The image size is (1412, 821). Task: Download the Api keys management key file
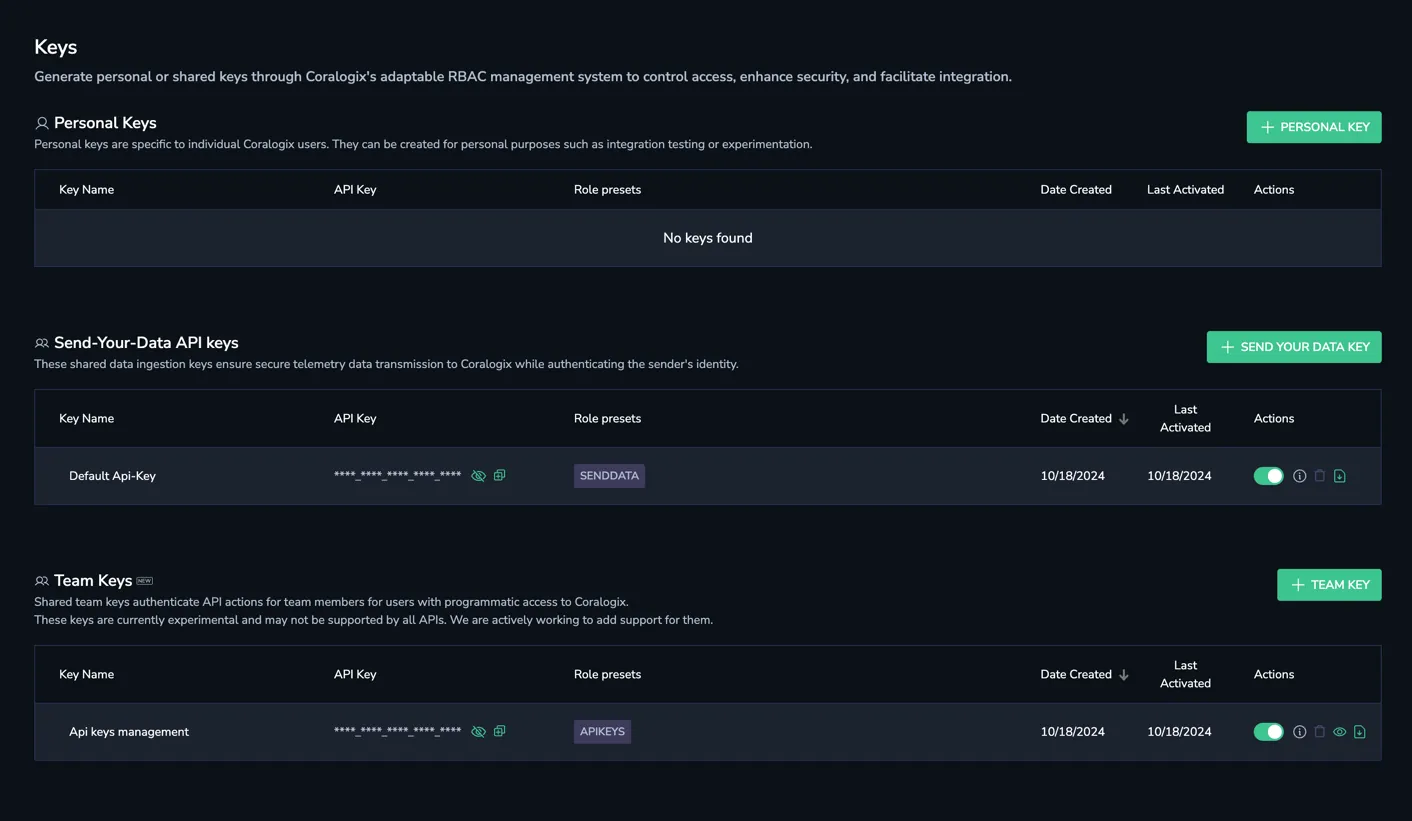[x=1359, y=732]
